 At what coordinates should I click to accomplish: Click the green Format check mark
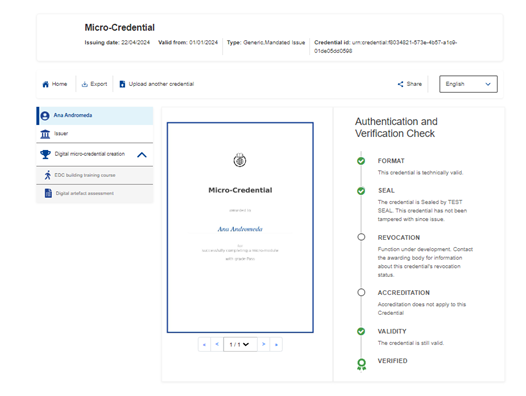[x=361, y=161]
